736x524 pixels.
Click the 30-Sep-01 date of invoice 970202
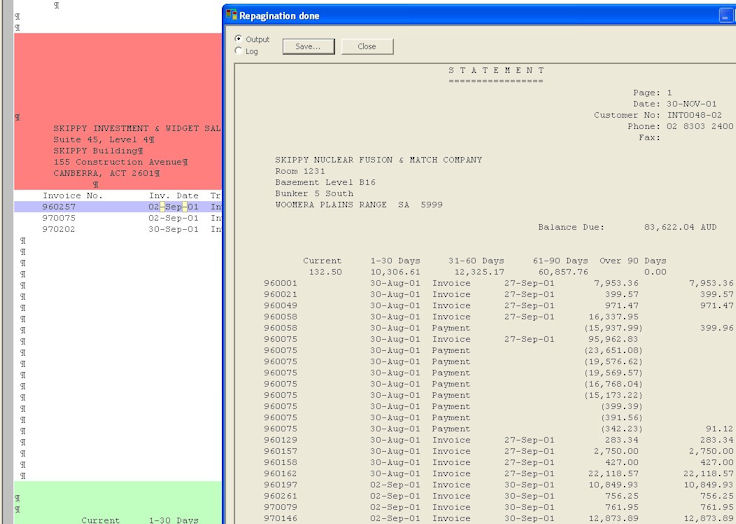pos(174,229)
